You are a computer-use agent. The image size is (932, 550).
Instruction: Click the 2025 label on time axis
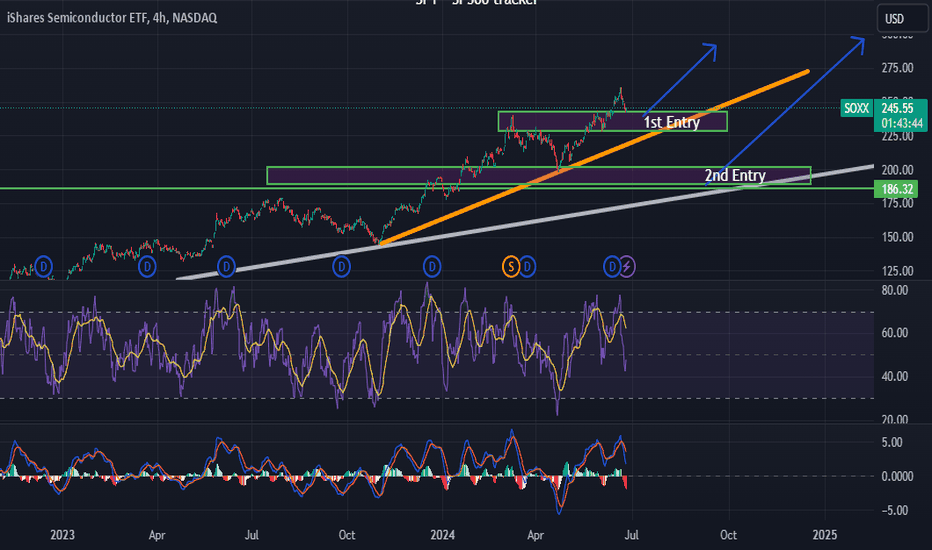[x=824, y=535]
